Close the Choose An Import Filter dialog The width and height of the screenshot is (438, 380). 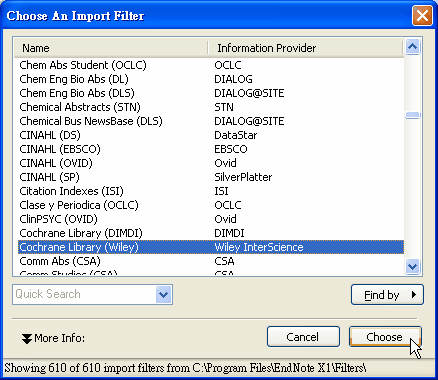pyautogui.click(x=422, y=16)
